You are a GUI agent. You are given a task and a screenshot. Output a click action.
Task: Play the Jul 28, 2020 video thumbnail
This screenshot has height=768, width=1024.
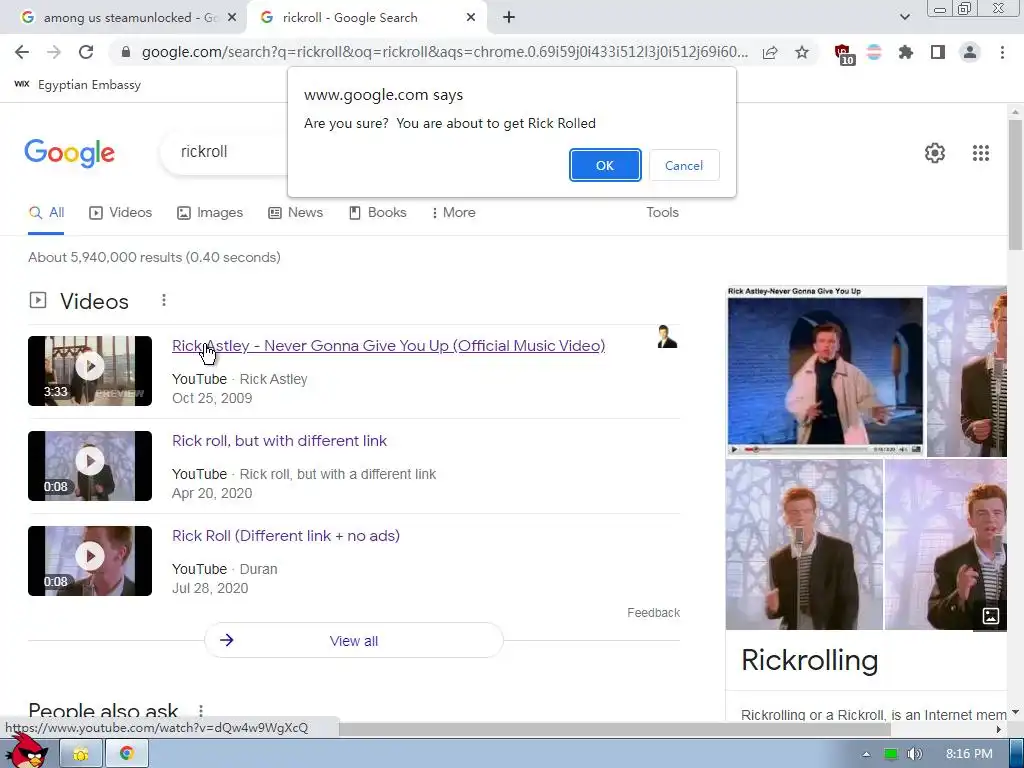(89, 561)
